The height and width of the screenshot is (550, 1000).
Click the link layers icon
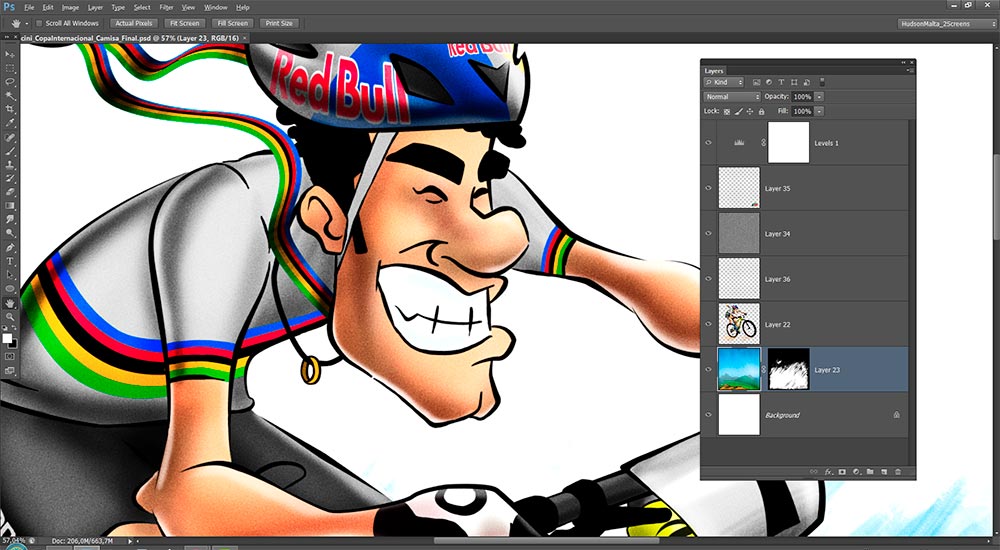click(813, 472)
